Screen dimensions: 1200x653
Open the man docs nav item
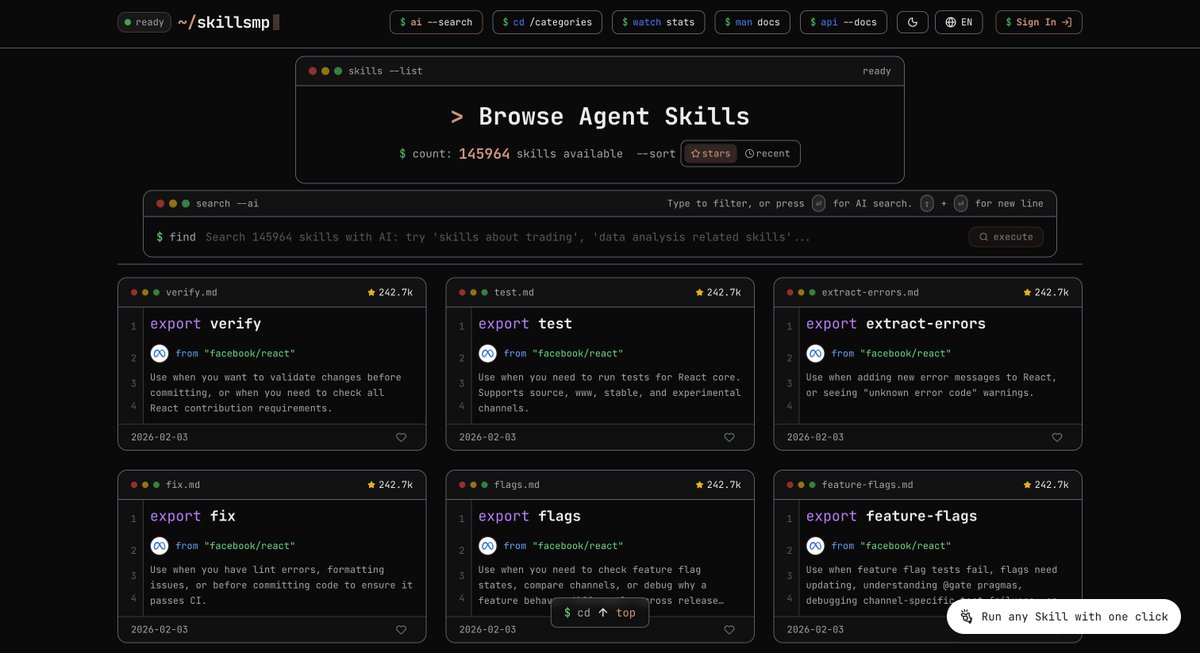(x=753, y=22)
